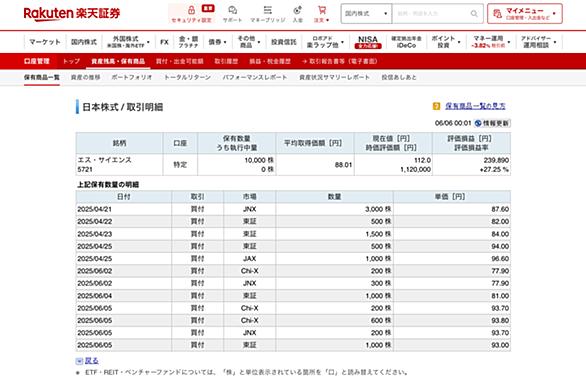Viewport: 586px width, 383px height.
Task: Open the 国内株式 main menu item
Action: (x=84, y=42)
